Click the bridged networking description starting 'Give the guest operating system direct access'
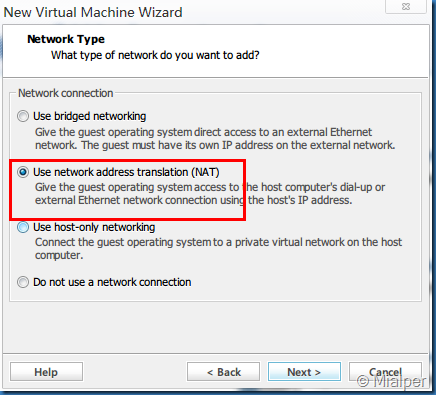 point(215,139)
